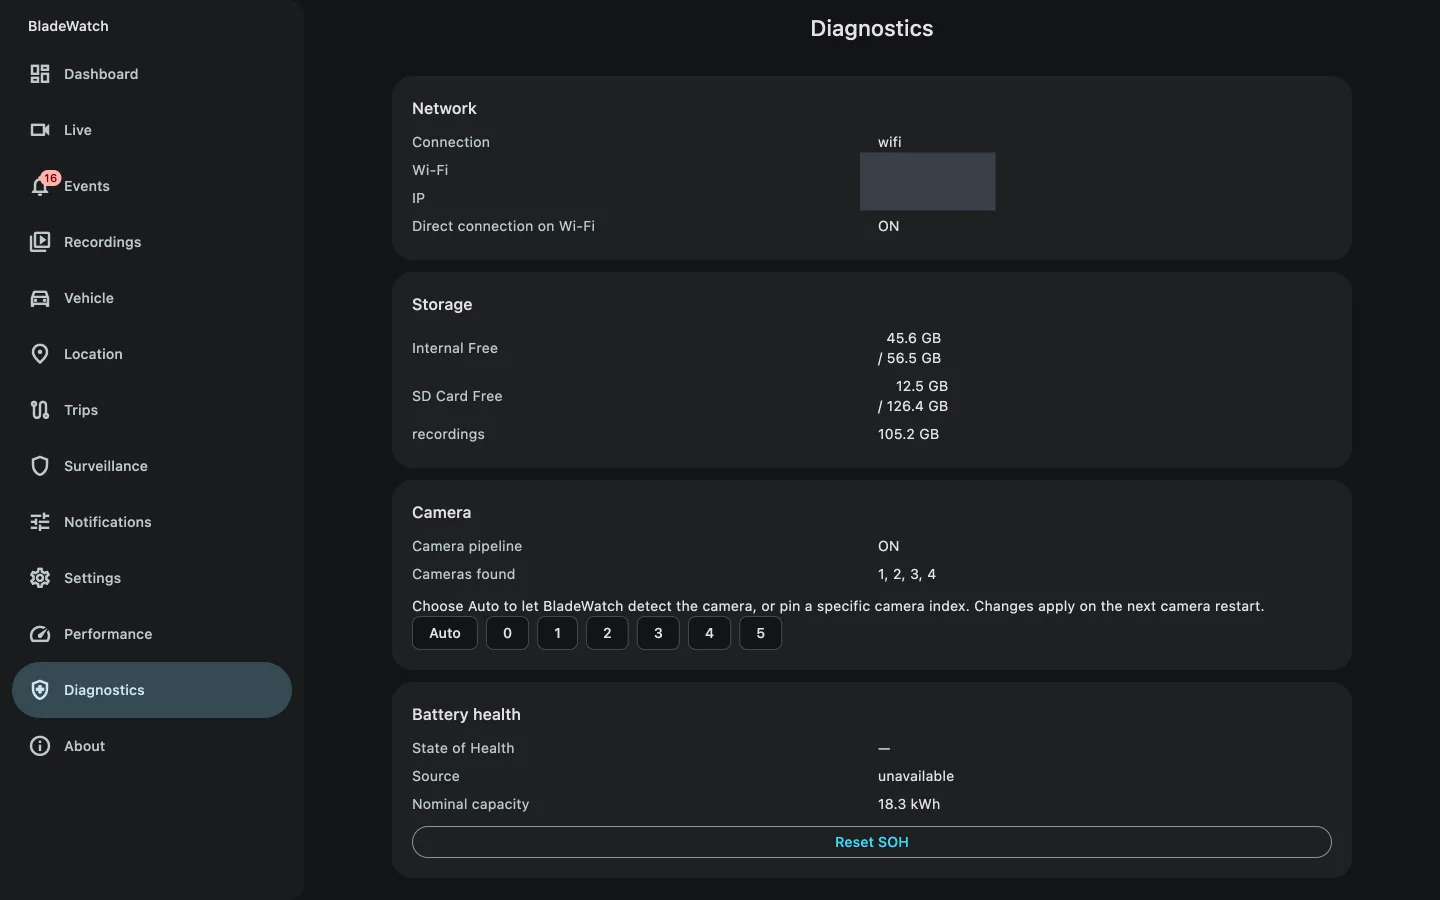
Task: Click the Cameras found value '1, 2, 3, 4'
Action: 907,574
